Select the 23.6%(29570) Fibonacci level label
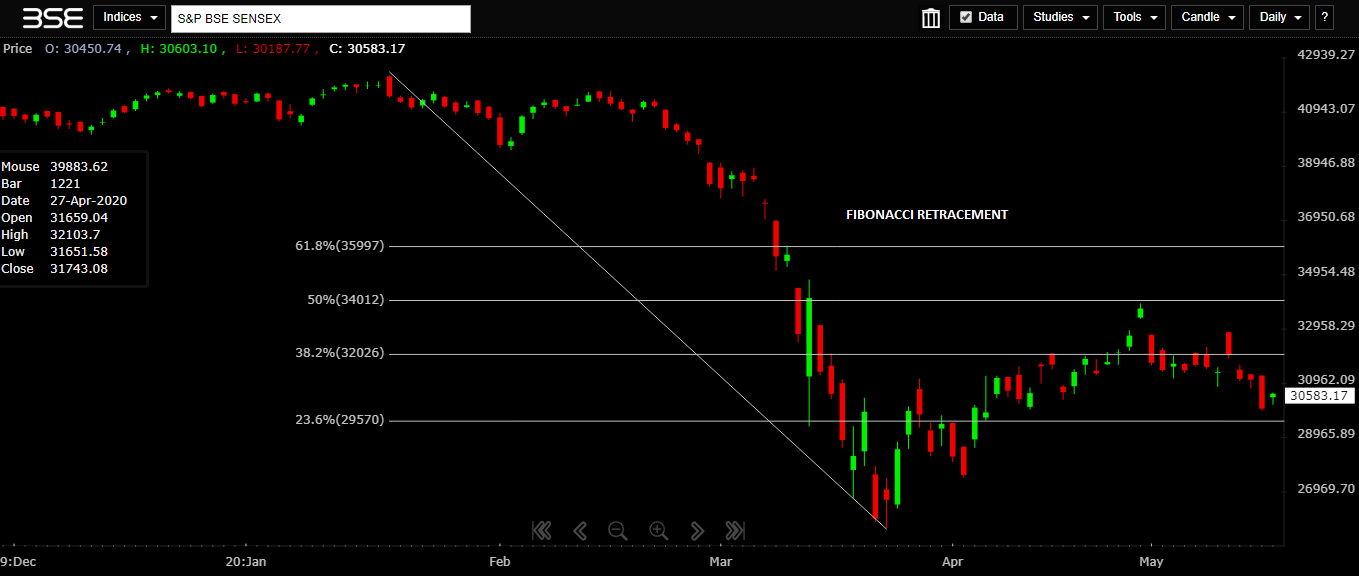This screenshot has height=576, width=1359. click(x=339, y=420)
